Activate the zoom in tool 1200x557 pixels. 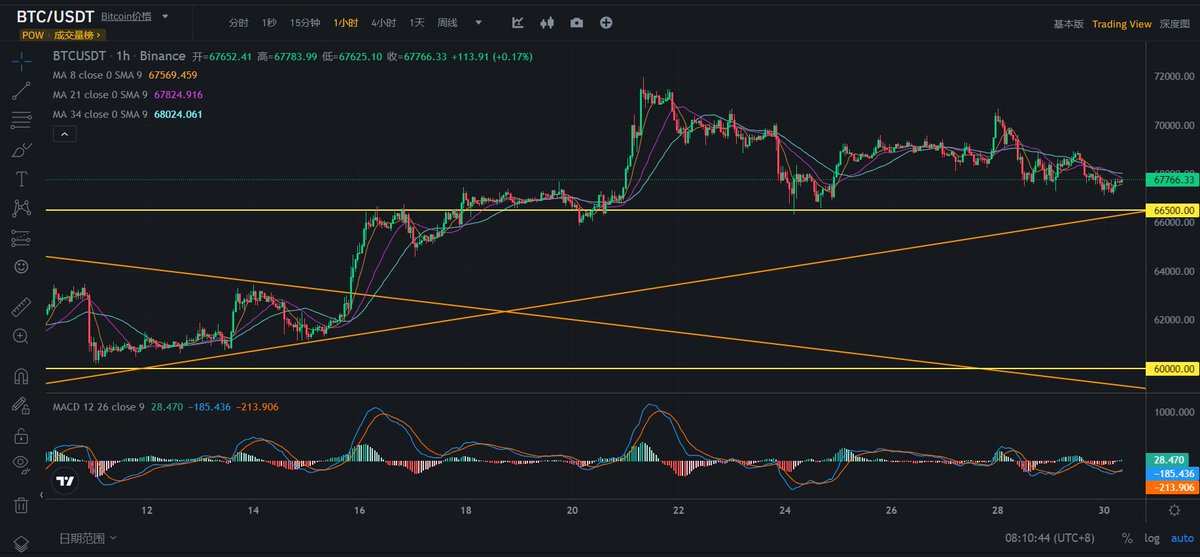[x=21, y=336]
